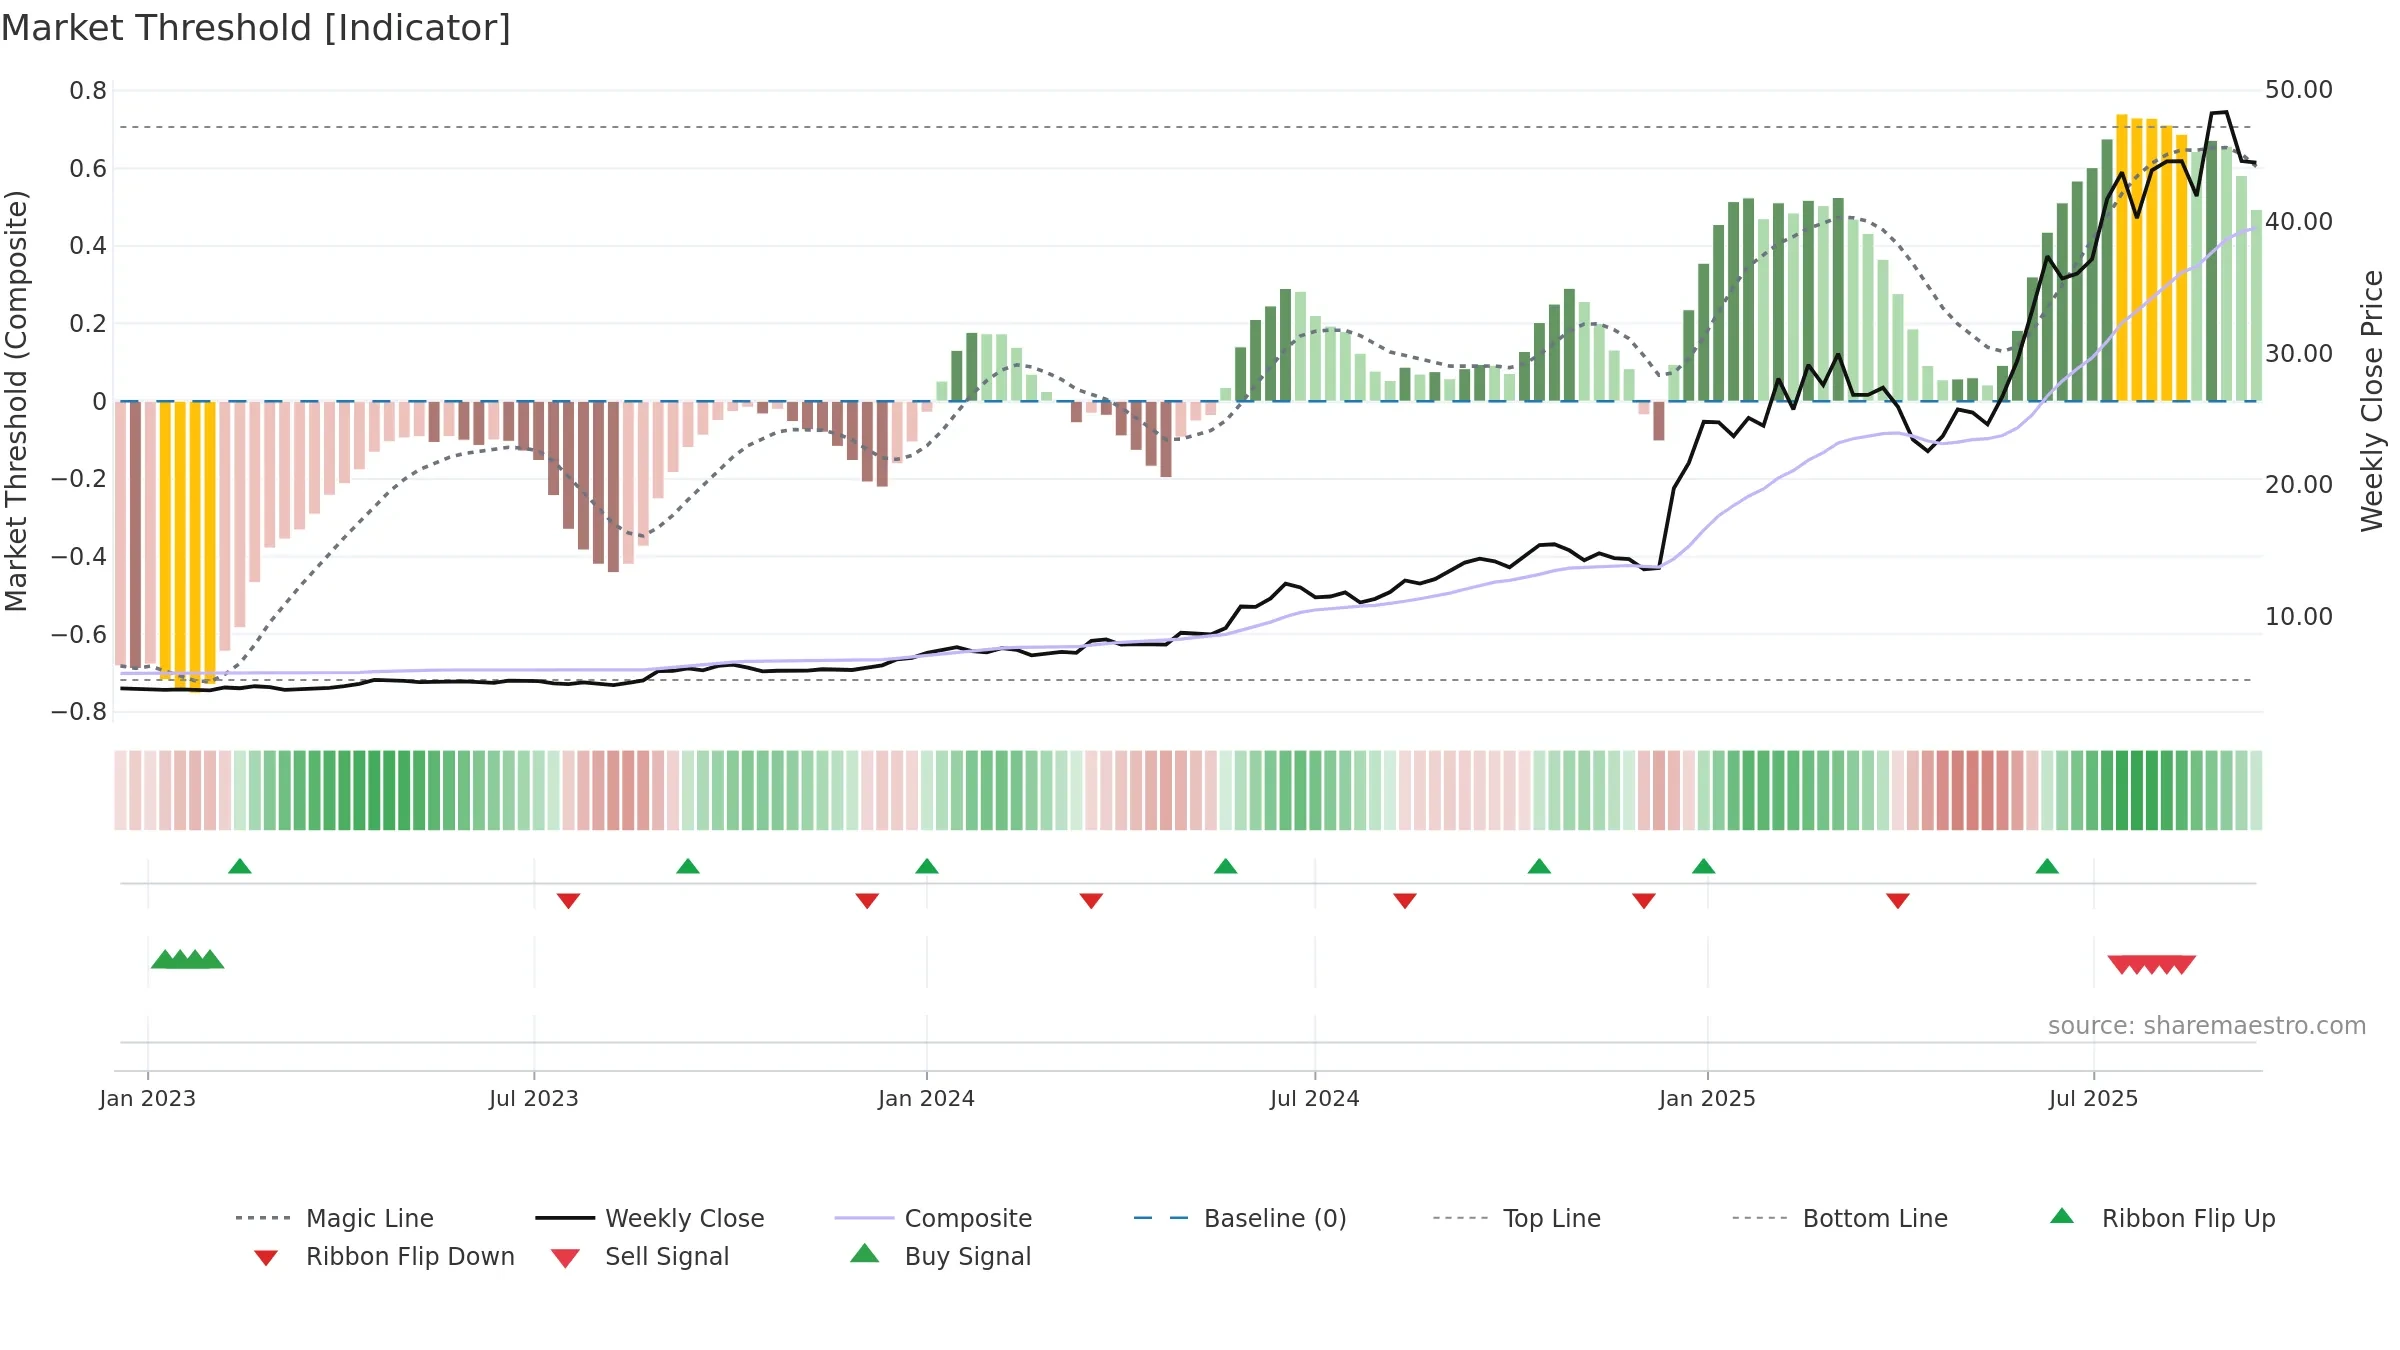
Task: Toggle the Composite legend entry
Action: click(933, 1218)
